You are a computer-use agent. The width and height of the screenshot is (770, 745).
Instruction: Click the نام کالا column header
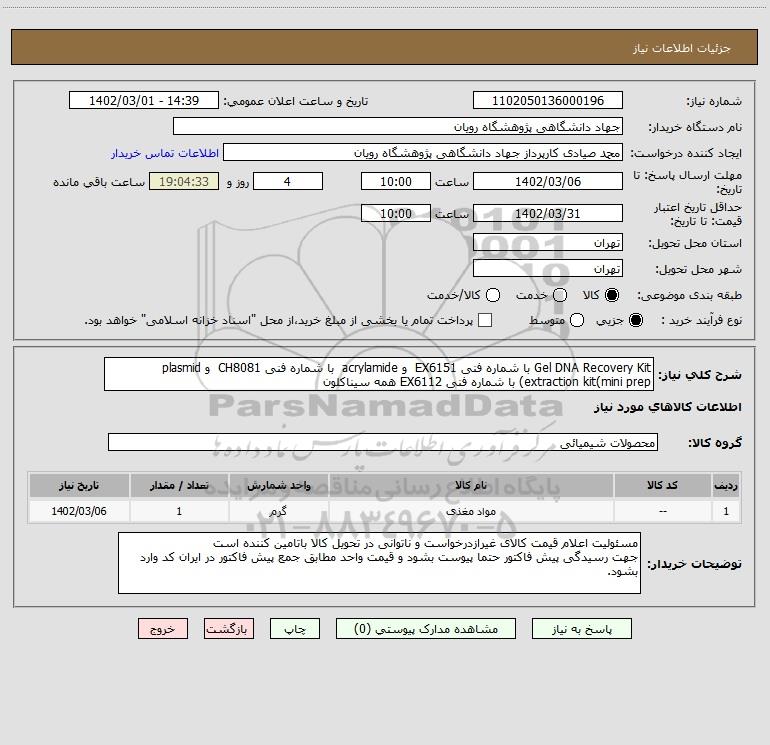click(x=470, y=485)
